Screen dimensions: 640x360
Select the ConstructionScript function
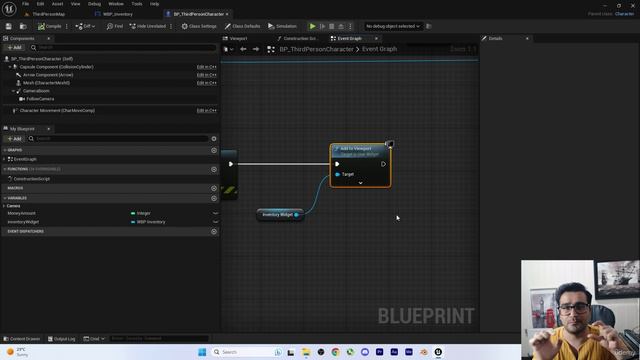[x=31, y=179]
